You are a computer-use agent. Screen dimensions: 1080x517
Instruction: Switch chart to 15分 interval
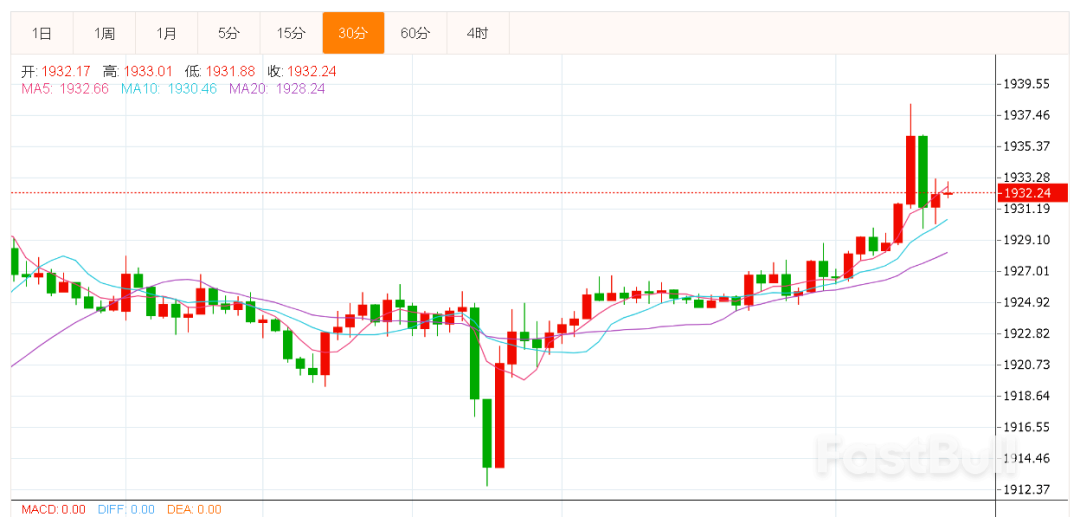coord(291,33)
